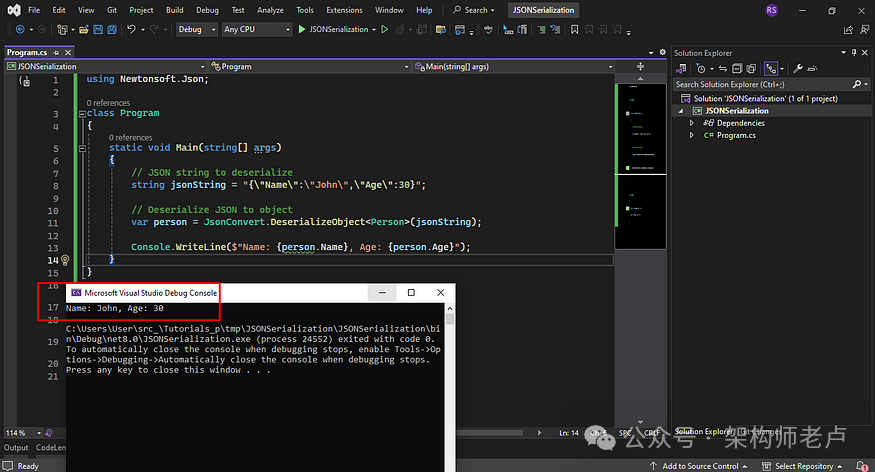Collapse the Main method code block
The width and height of the screenshot is (875, 472).
pyautogui.click(x=82, y=148)
